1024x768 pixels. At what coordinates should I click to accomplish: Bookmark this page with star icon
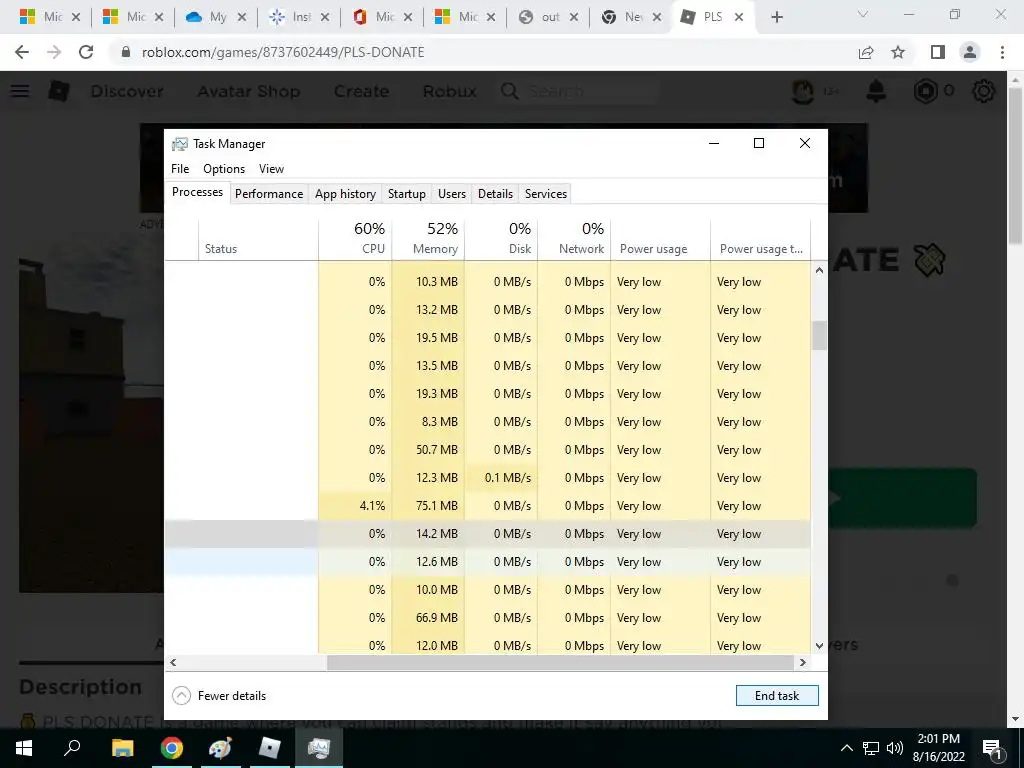pos(899,52)
